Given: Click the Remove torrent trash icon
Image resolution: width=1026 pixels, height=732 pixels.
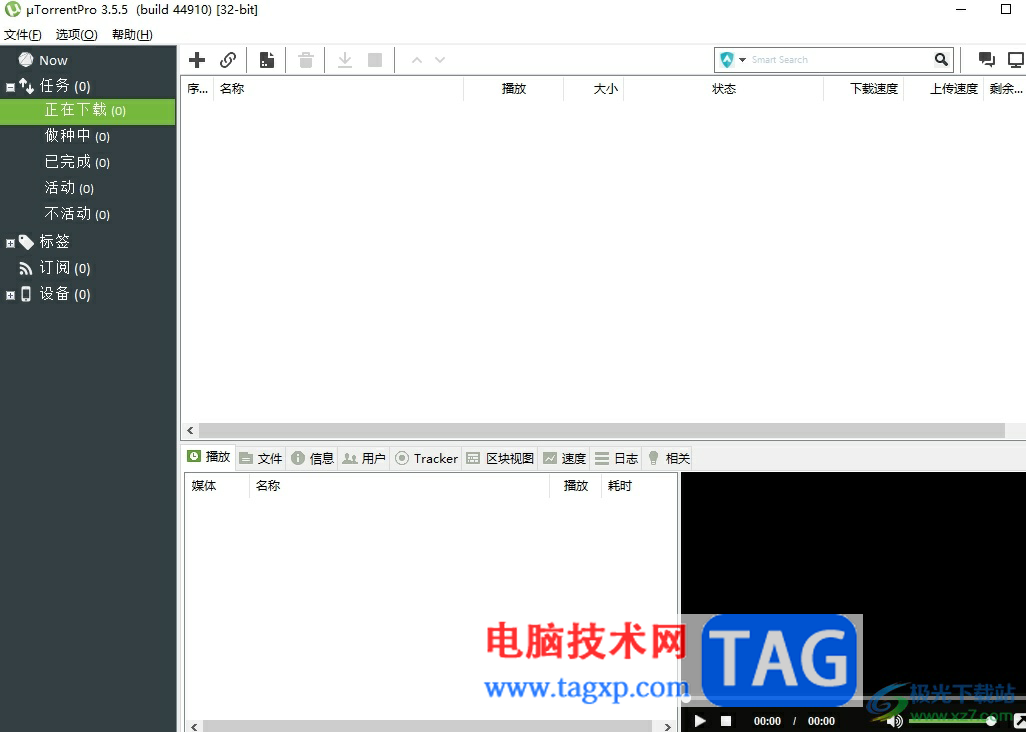Looking at the screenshot, I should pyautogui.click(x=306, y=60).
